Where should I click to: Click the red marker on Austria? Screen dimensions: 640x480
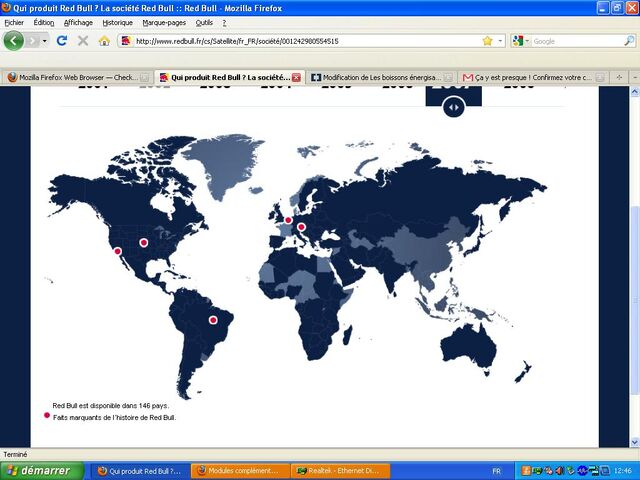tap(302, 227)
